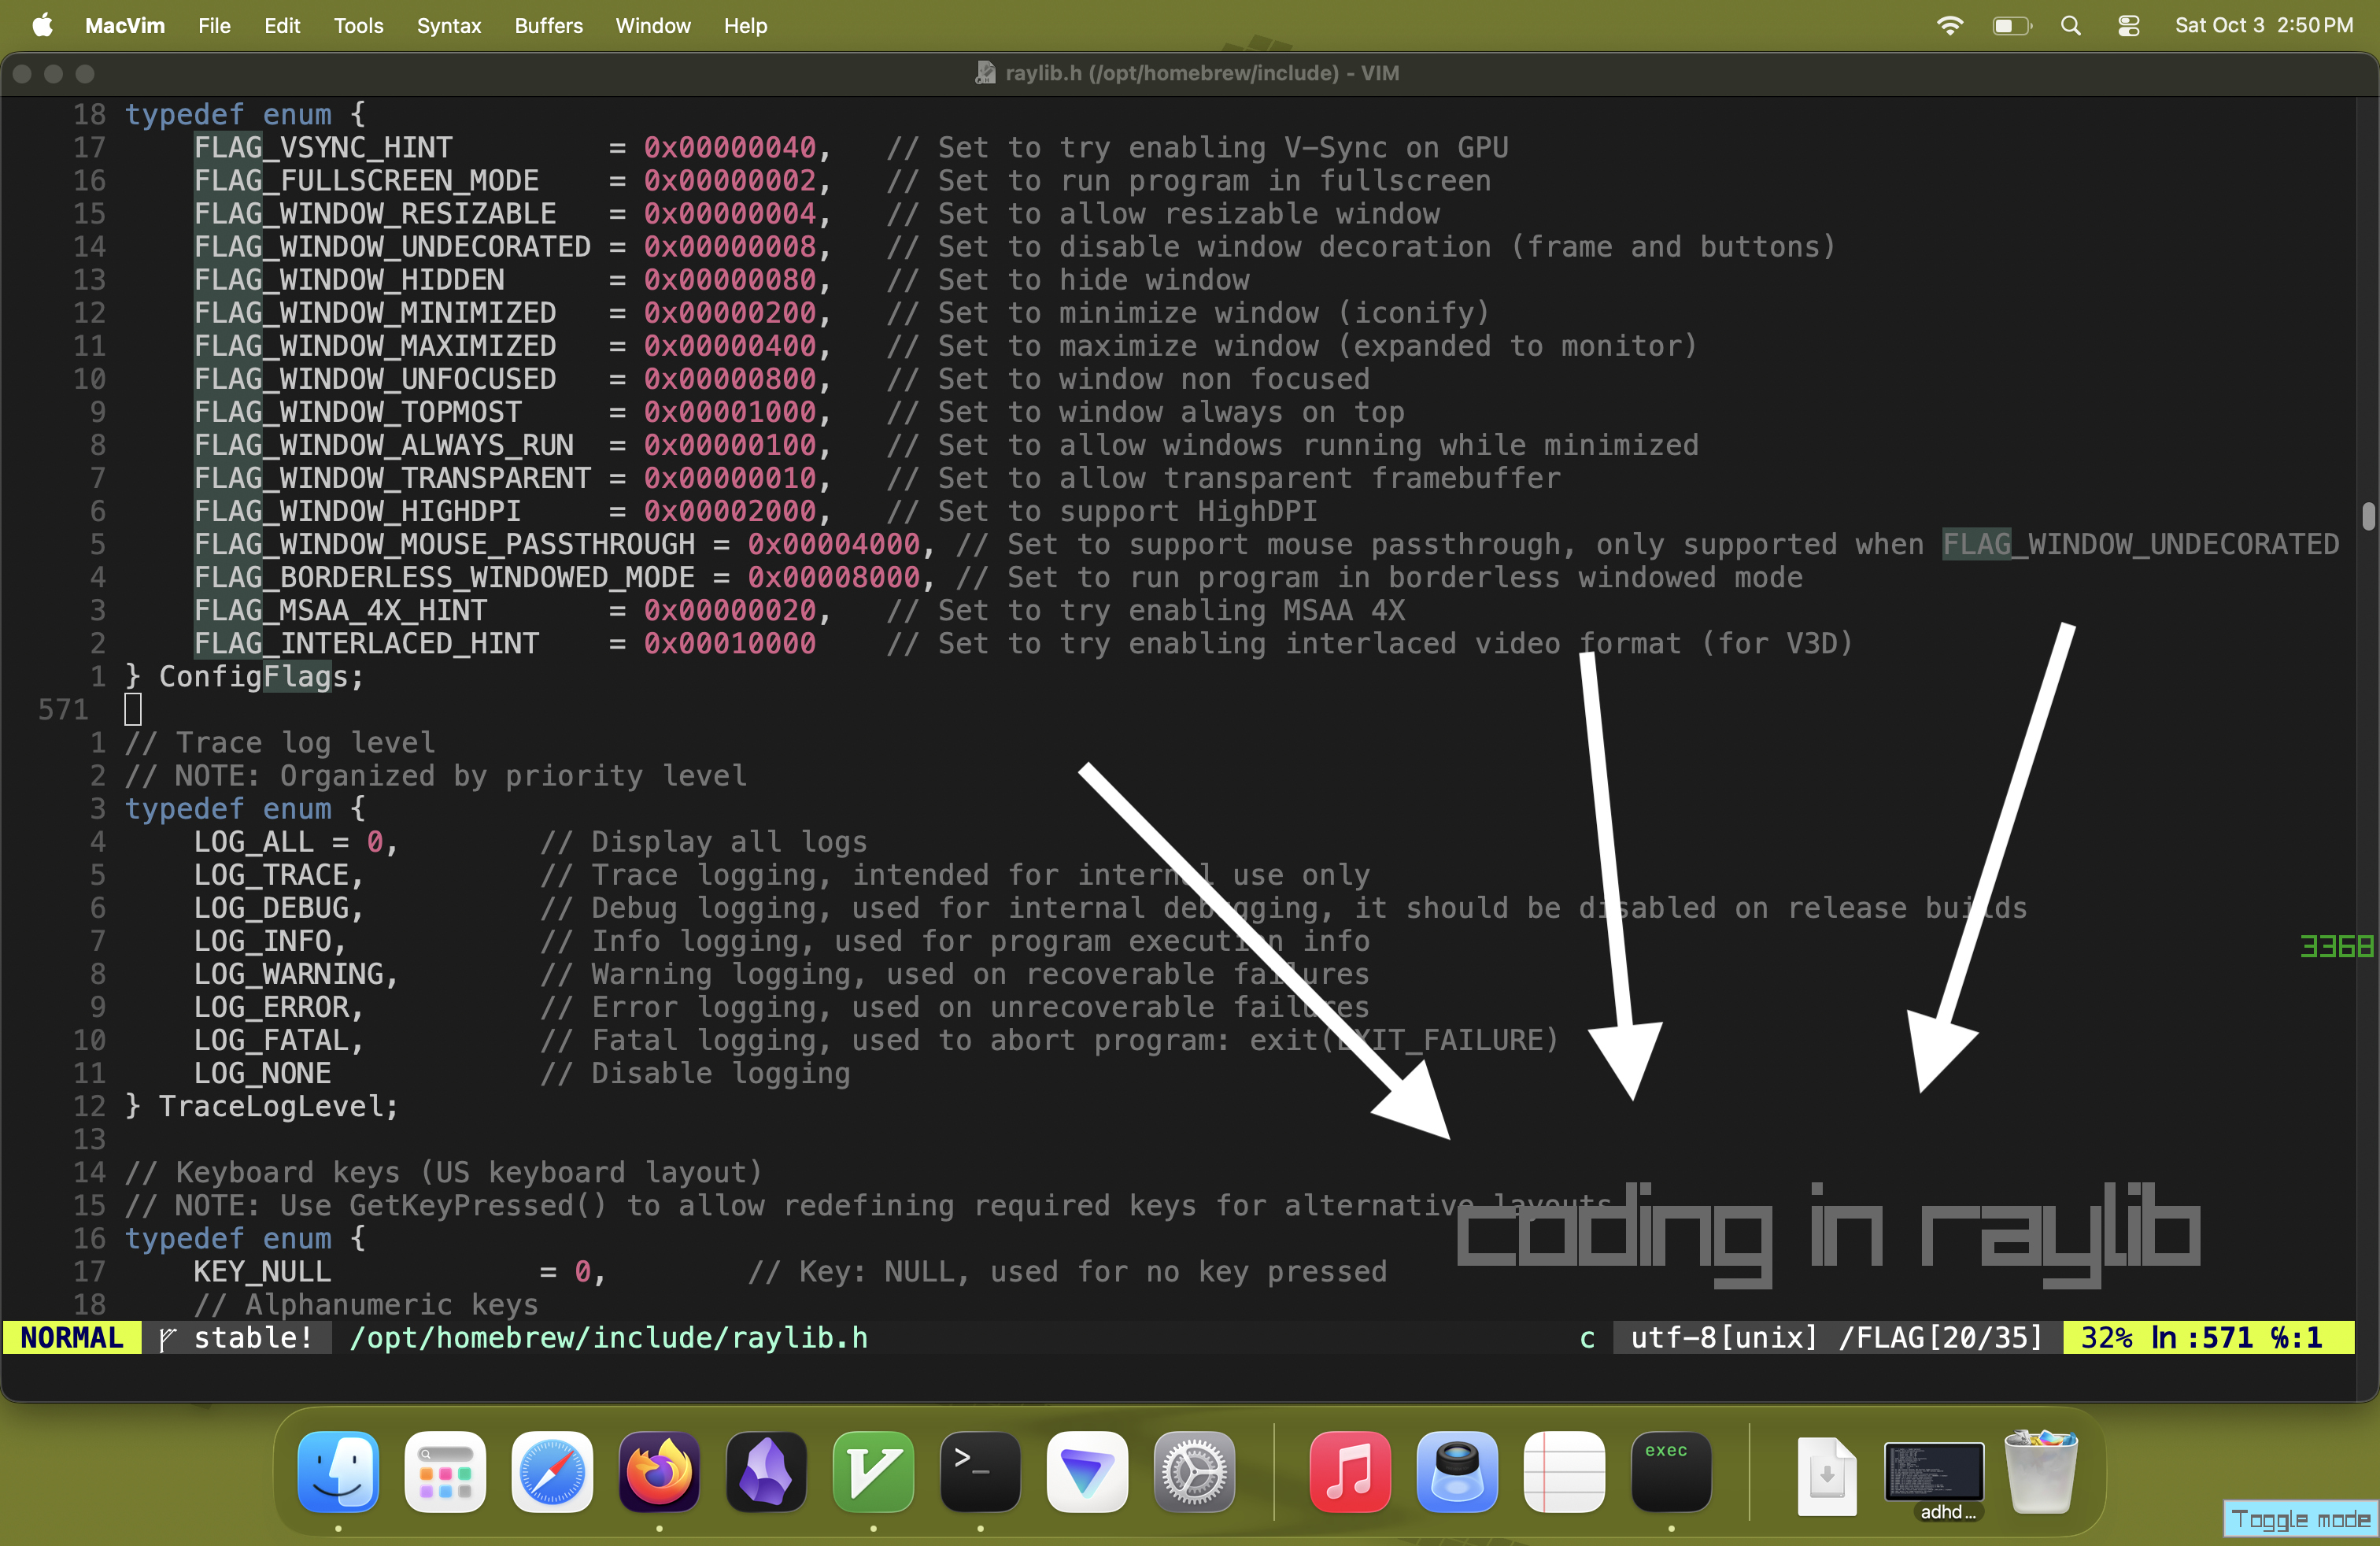Open System Settings from the dock
The height and width of the screenshot is (1546, 2380).
[1194, 1471]
